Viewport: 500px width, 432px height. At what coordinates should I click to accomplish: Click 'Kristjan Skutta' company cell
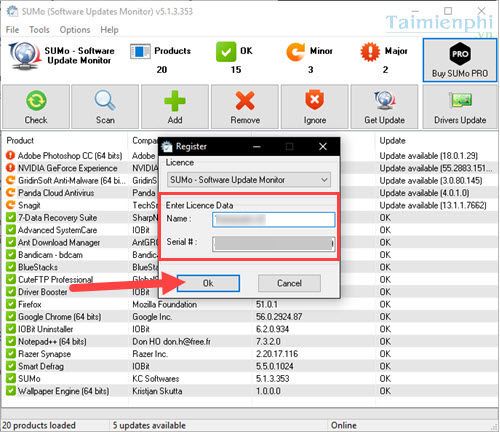(x=157, y=391)
